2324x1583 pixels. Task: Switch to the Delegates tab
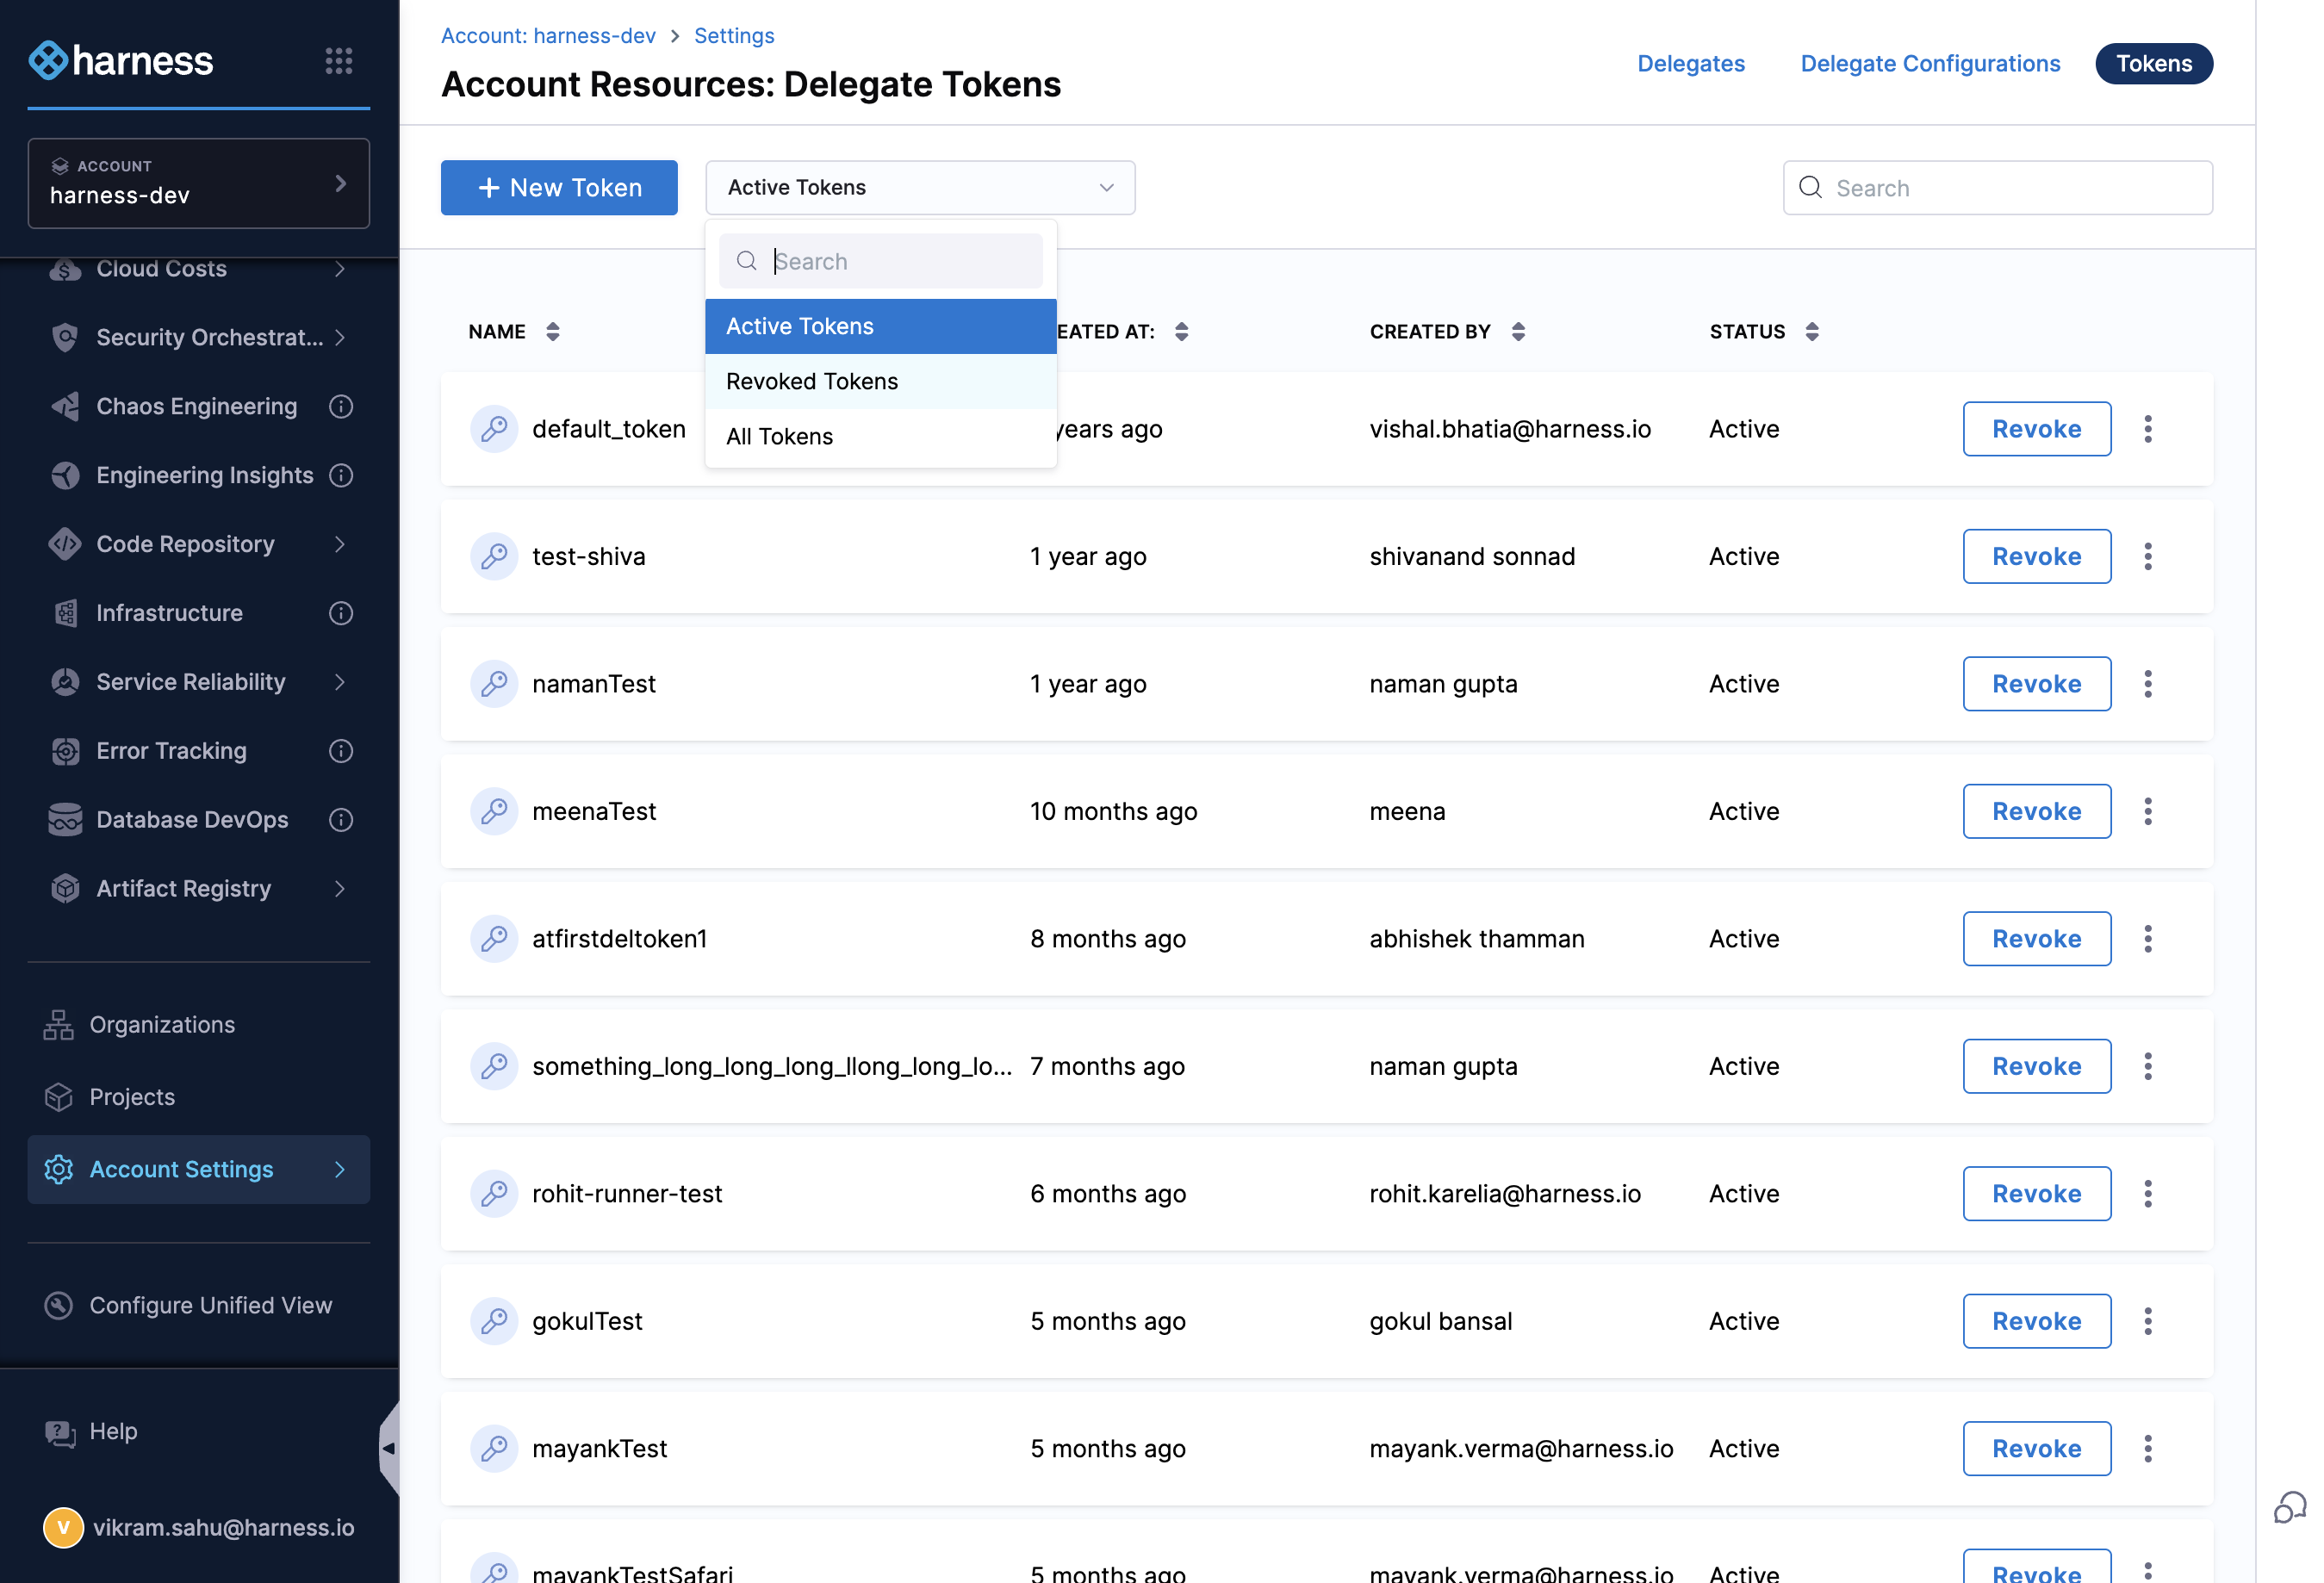tap(1690, 63)
